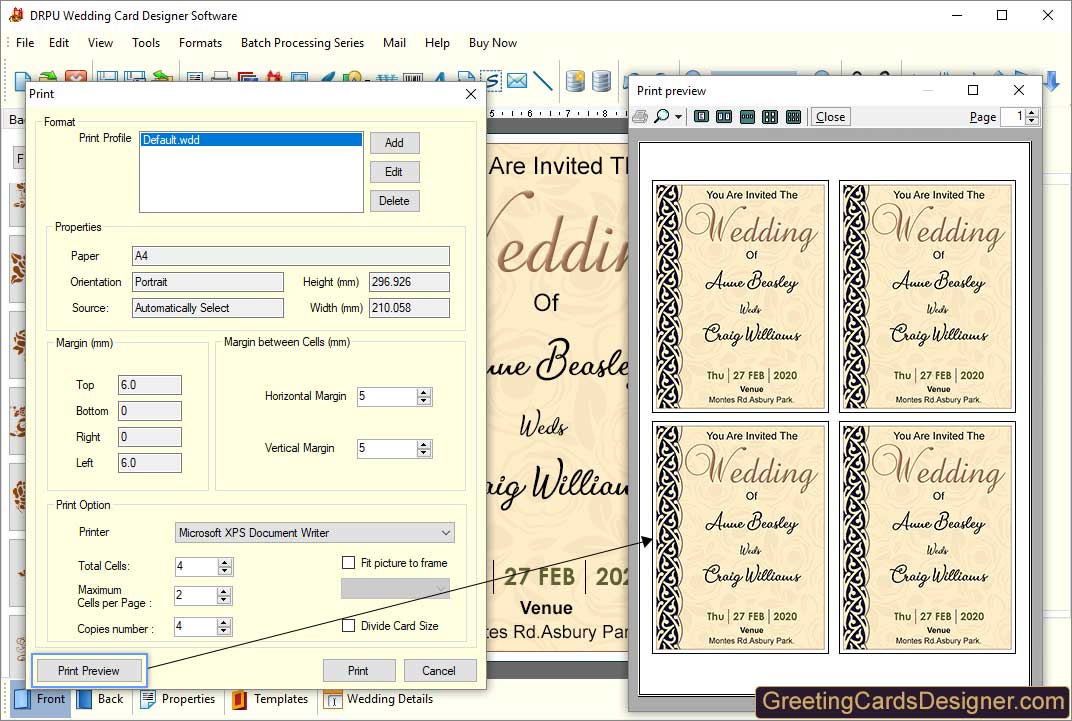
Task: Click the Orientation field showing Portrait
Action: pos(208,282)
